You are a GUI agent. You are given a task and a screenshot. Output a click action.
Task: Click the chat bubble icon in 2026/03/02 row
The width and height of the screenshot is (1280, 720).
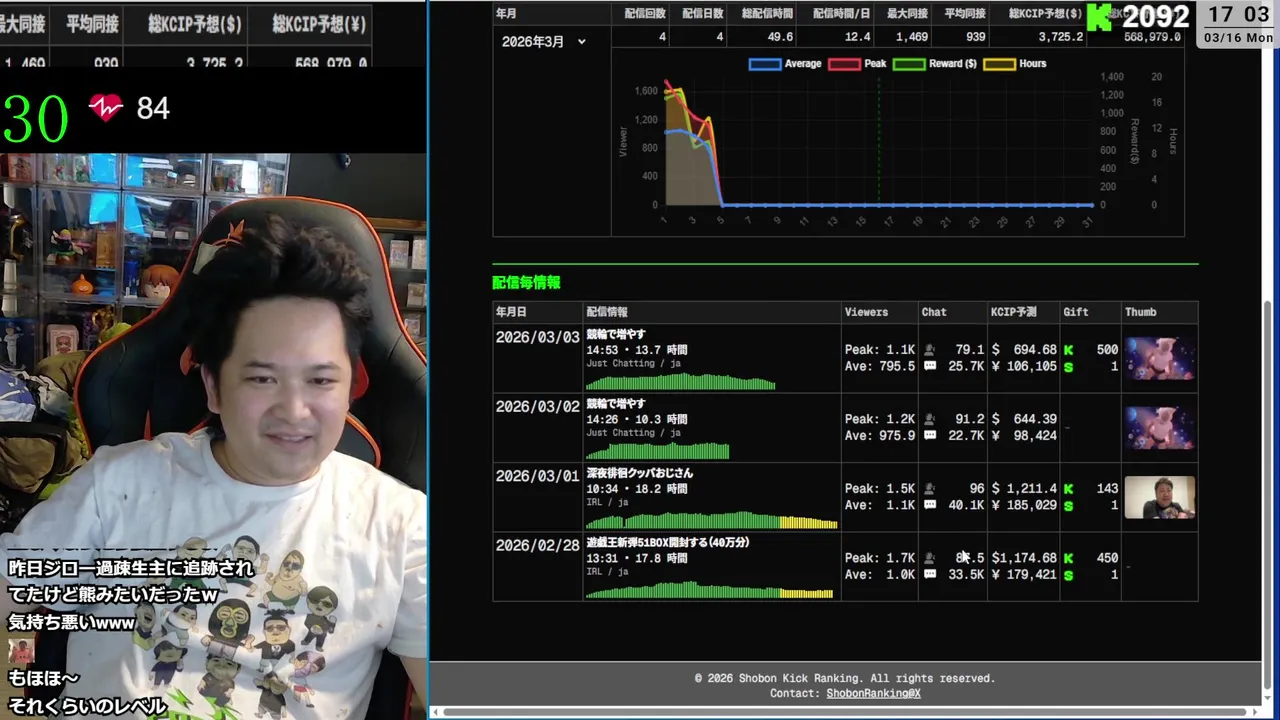tap(930, 436)
